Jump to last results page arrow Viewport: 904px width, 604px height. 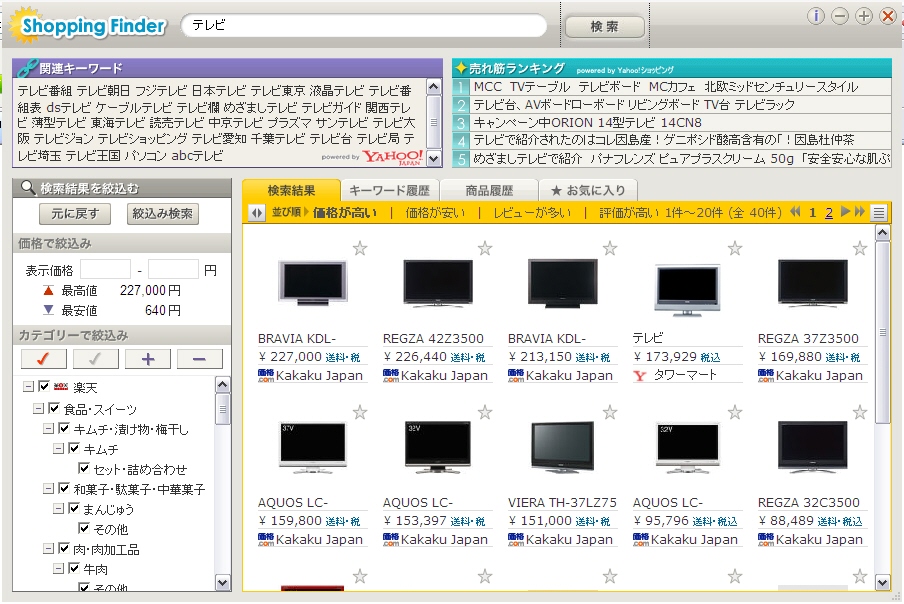(x=860, y=212)
